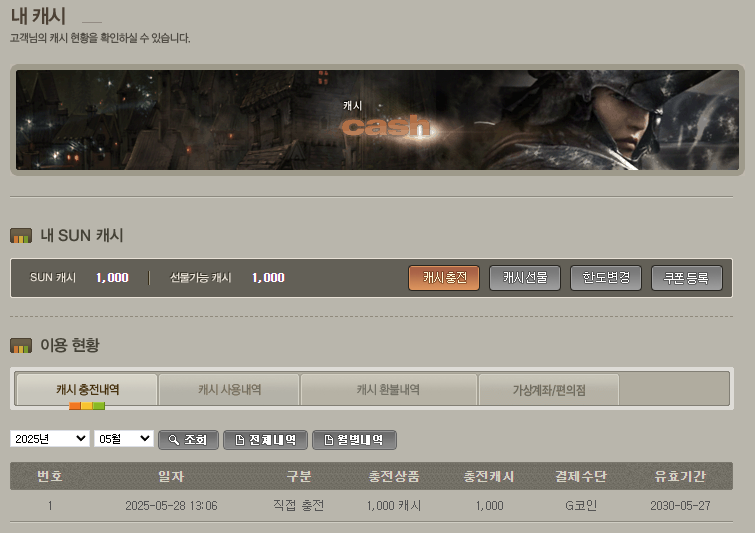Image resolution: width=755 pixels, height=533 pixels.
Task: Click the 전체내역 full history button
Action: [265, 440]
